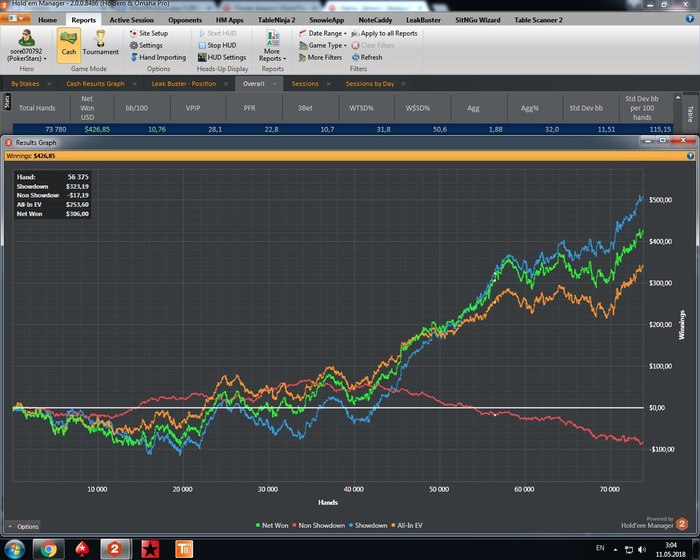Switch to the Sessions by Day tab

click(370, 84)
